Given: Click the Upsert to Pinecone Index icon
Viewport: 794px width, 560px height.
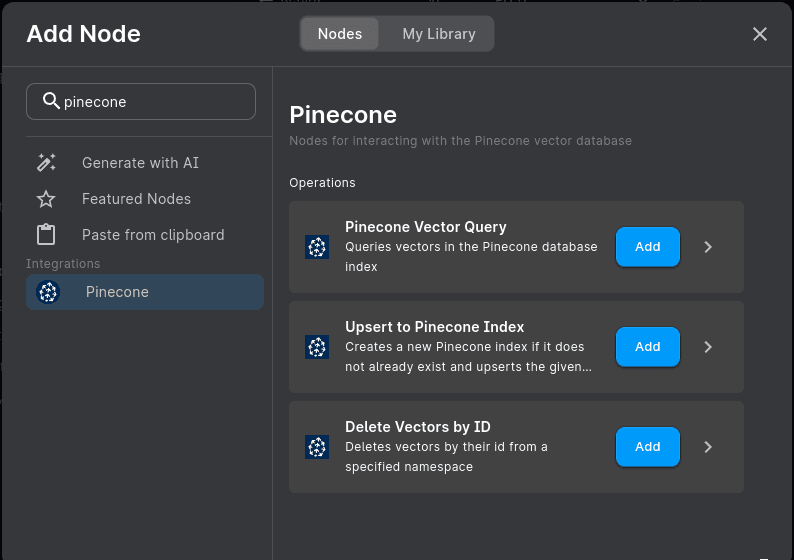Looking at the screenshot, I should 317,347.
